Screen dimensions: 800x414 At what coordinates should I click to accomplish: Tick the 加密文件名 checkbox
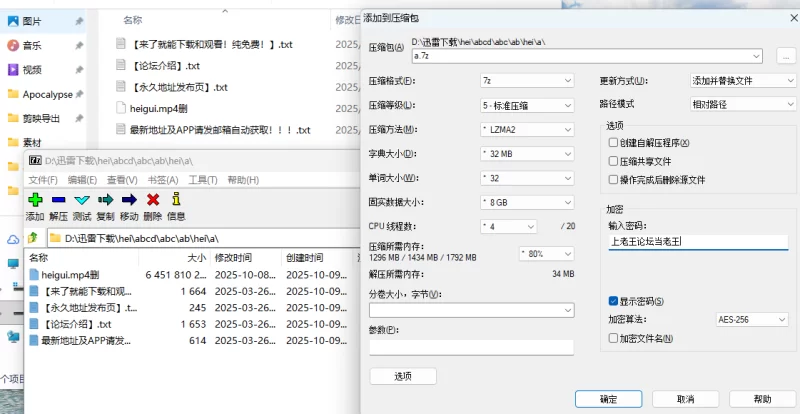pos(613,338)
